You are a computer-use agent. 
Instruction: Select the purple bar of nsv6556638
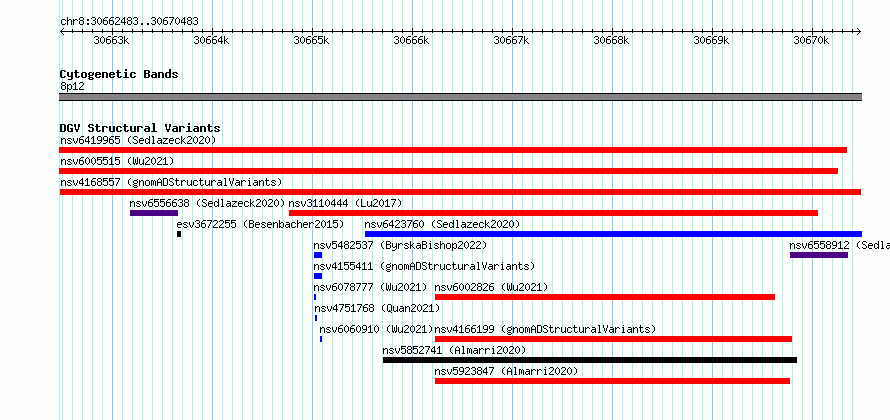pos(154,213)
